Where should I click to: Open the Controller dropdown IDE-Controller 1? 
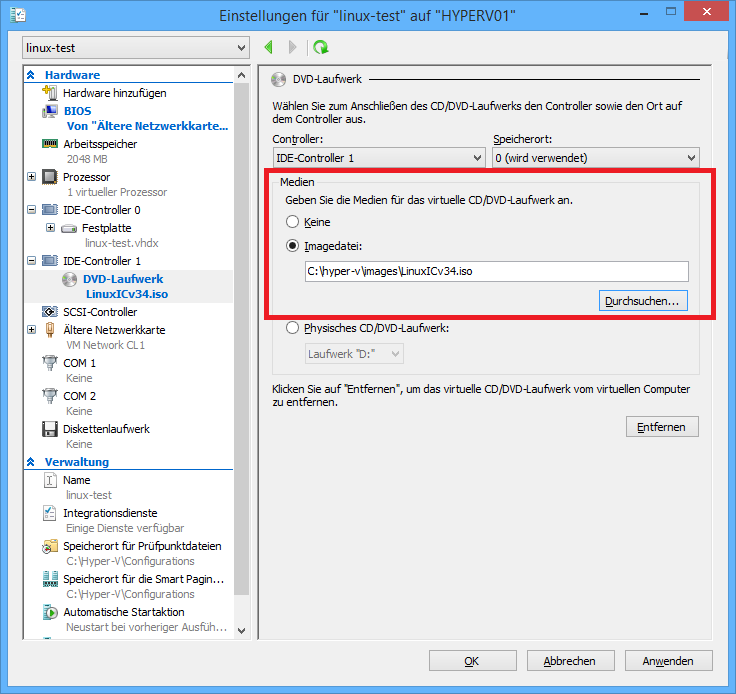click(379, 158)
